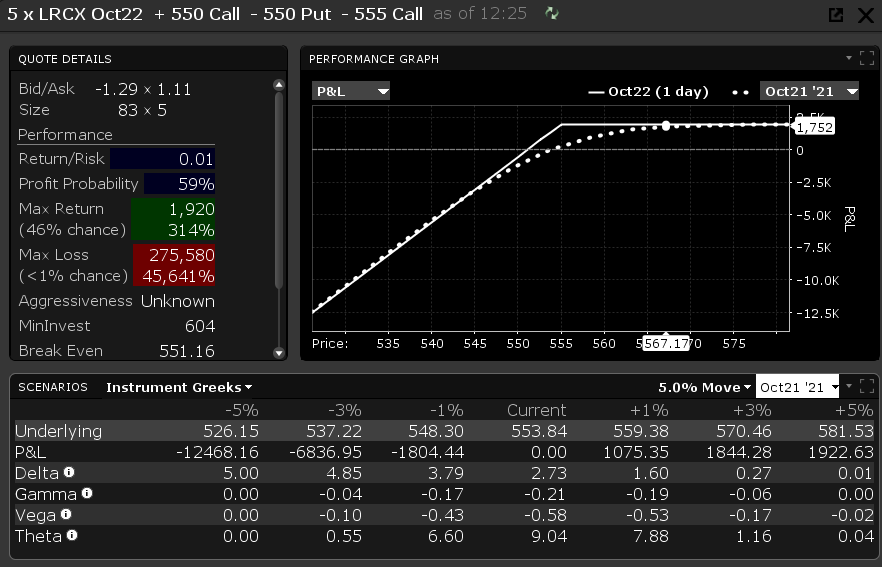Pop out the window with the detach icon
The height and width of the screenshot is (567, 882).
click(x=836, y=15)
